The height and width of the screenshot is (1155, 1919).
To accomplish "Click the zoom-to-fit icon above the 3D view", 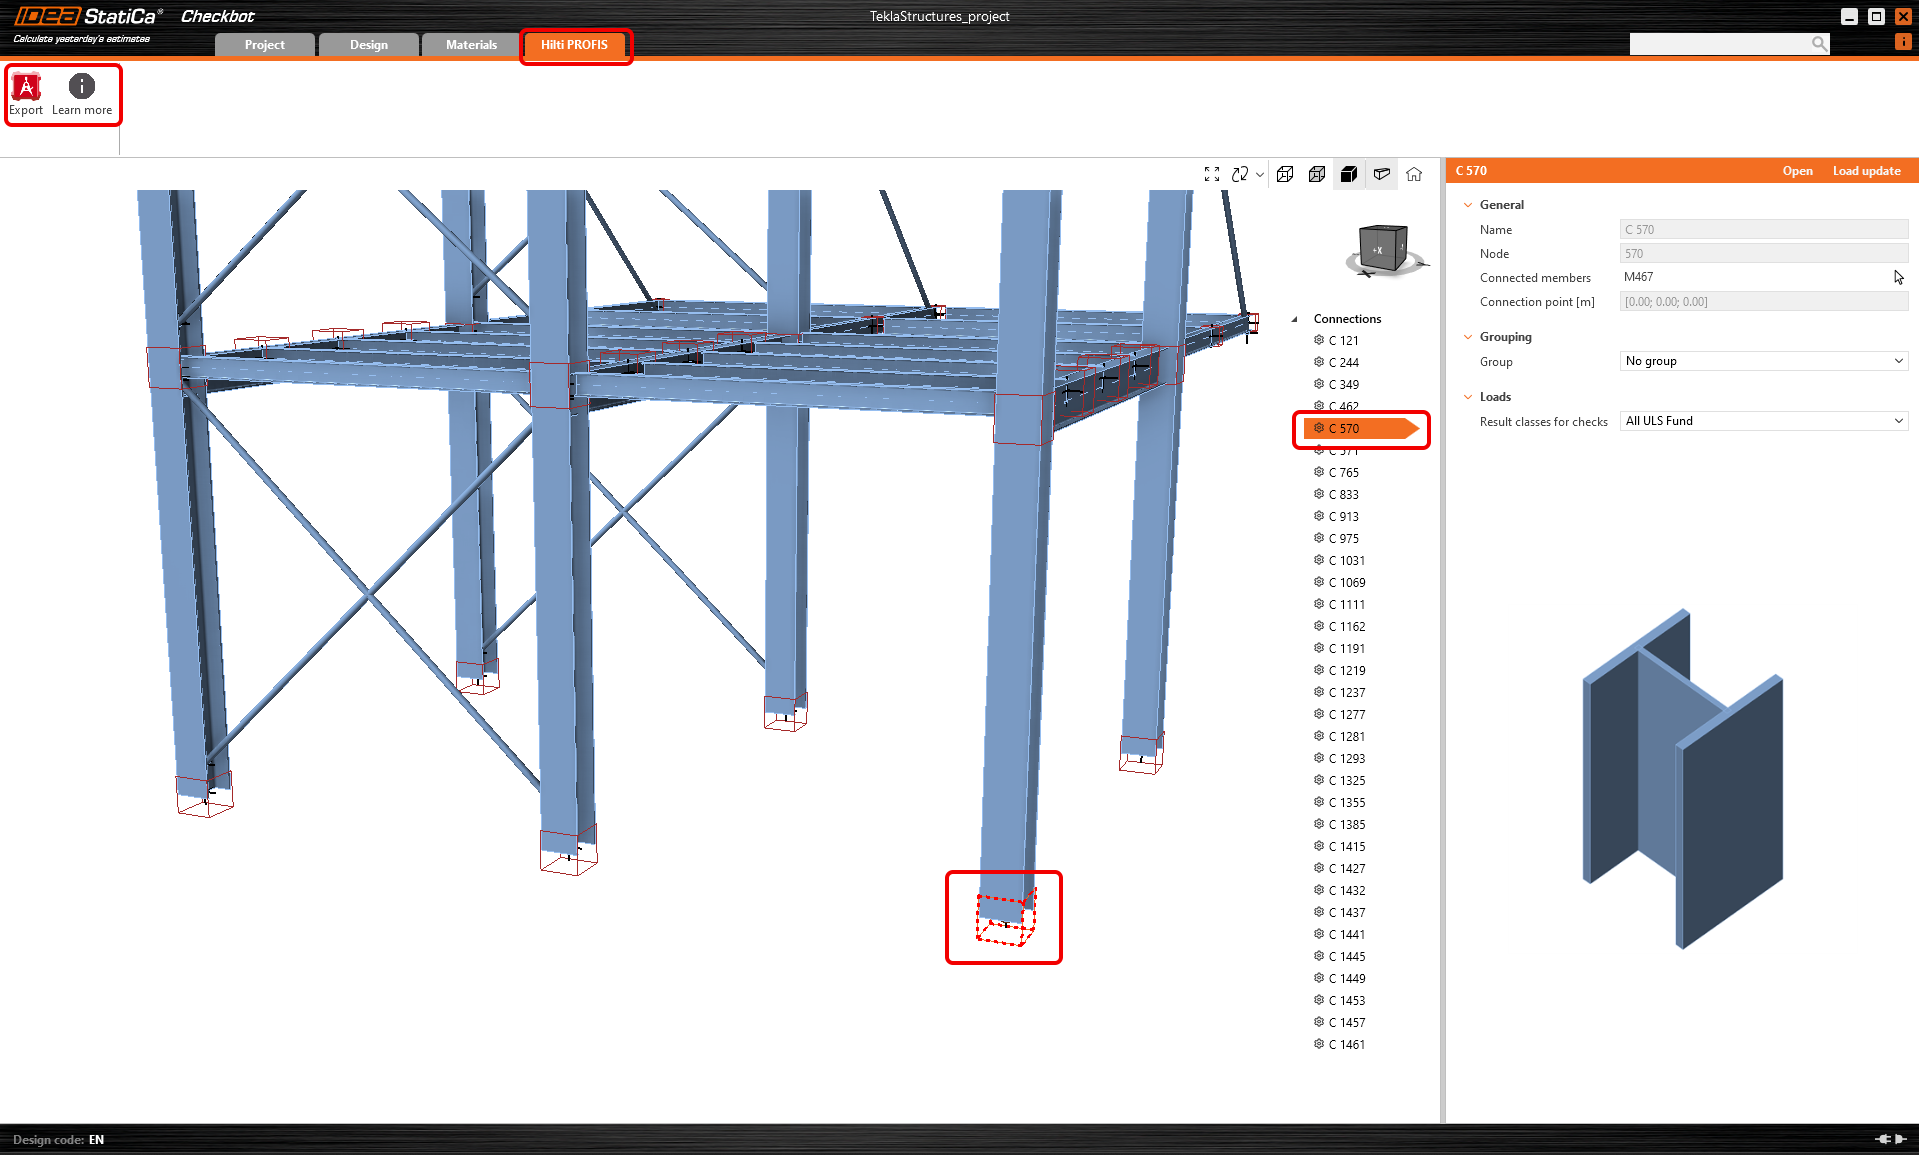I will 1212,173.
